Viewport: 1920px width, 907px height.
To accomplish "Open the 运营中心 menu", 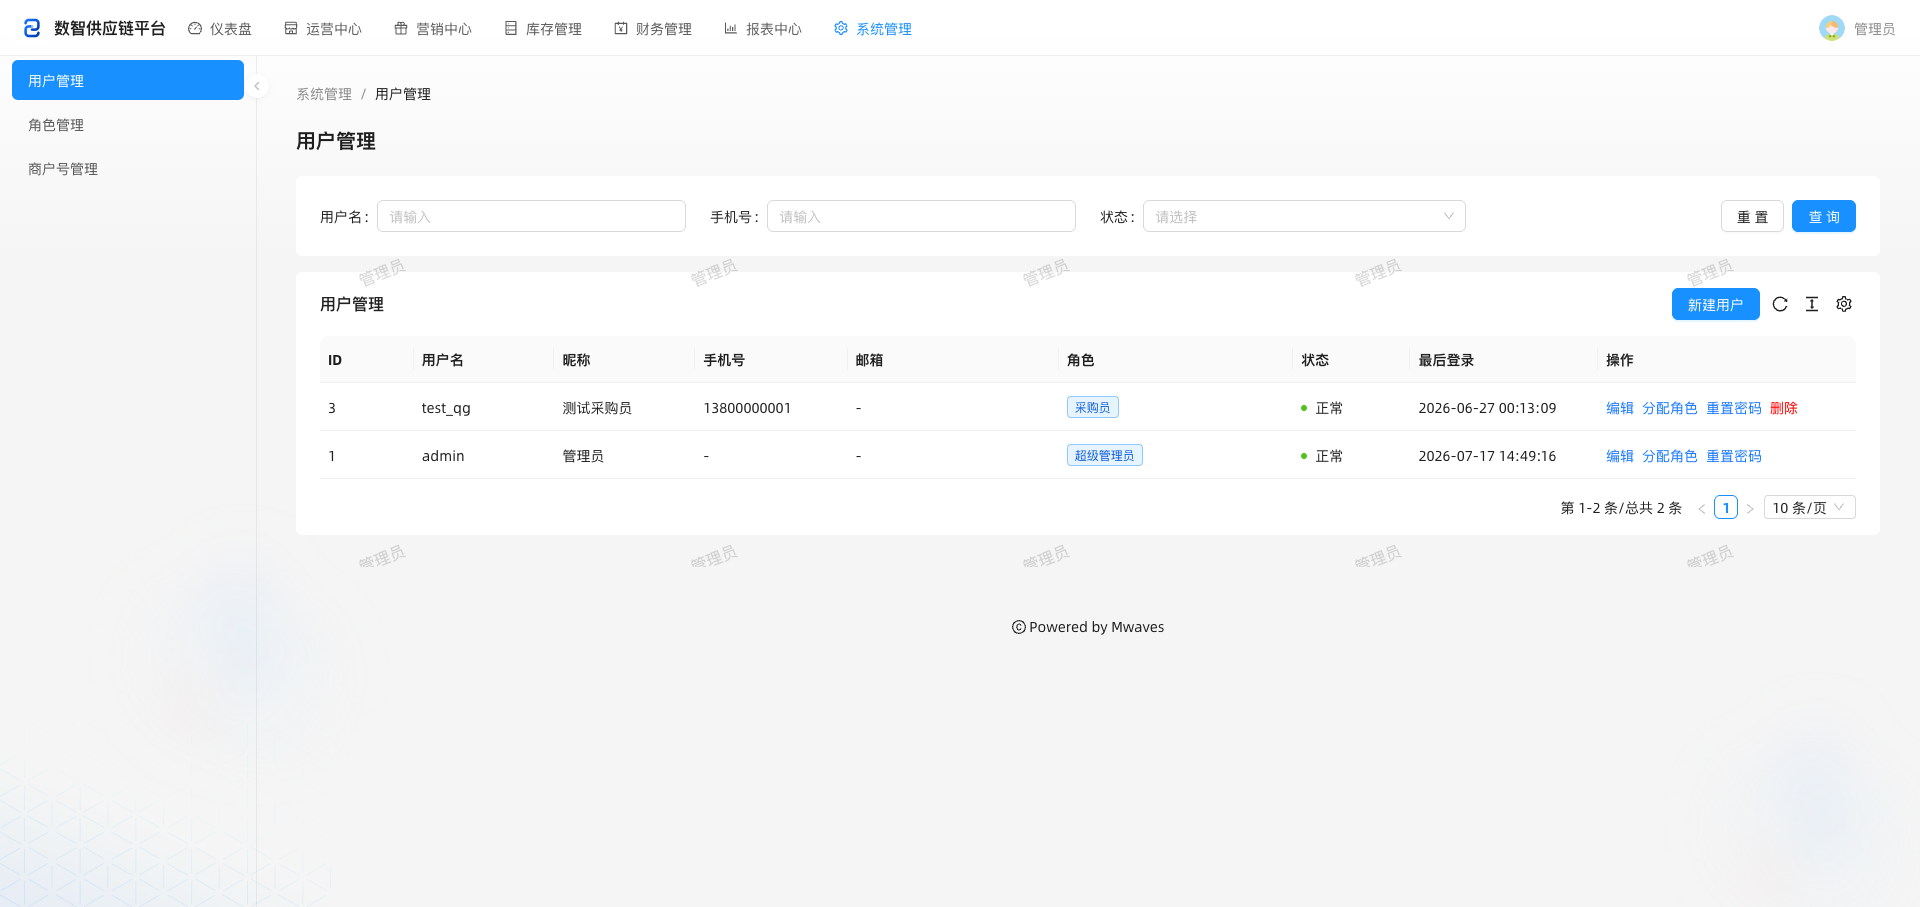I will click(x=323, y=29).
